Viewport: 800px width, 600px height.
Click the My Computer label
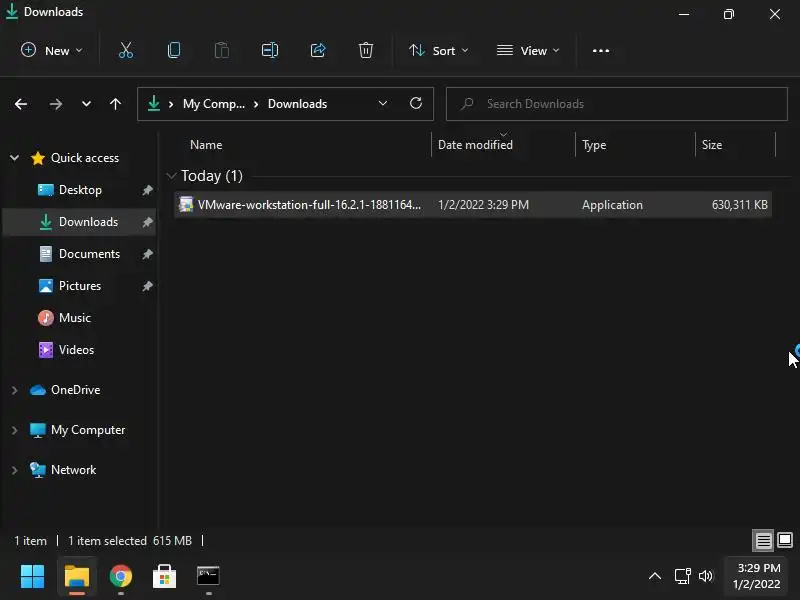click(x=88, y=430)
